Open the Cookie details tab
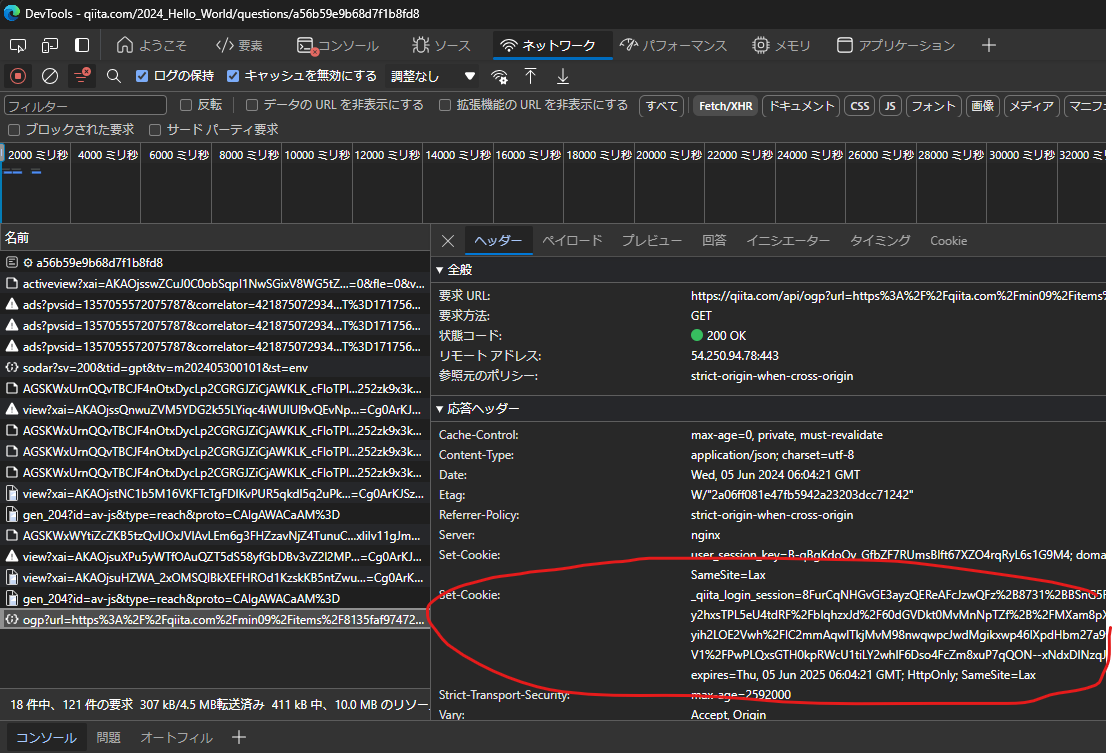The image size is (1112, 753). [948, 241]
